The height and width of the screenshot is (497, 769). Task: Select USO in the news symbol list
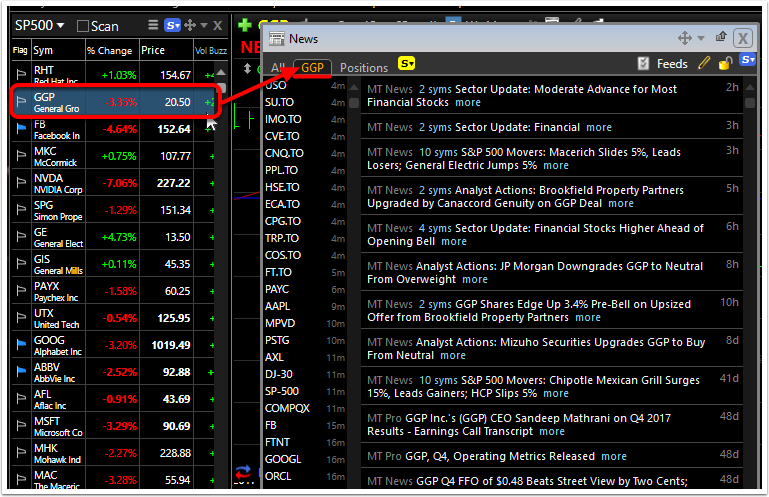(x=276, y=85)
